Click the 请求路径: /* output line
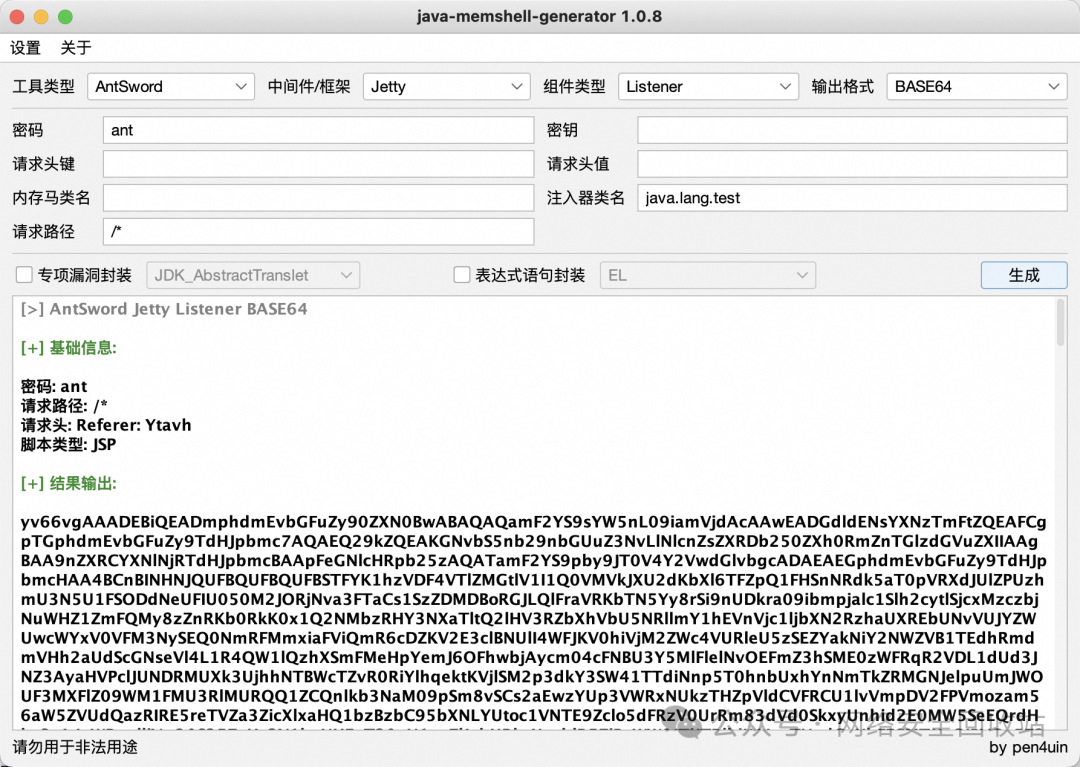 point(64,406)
